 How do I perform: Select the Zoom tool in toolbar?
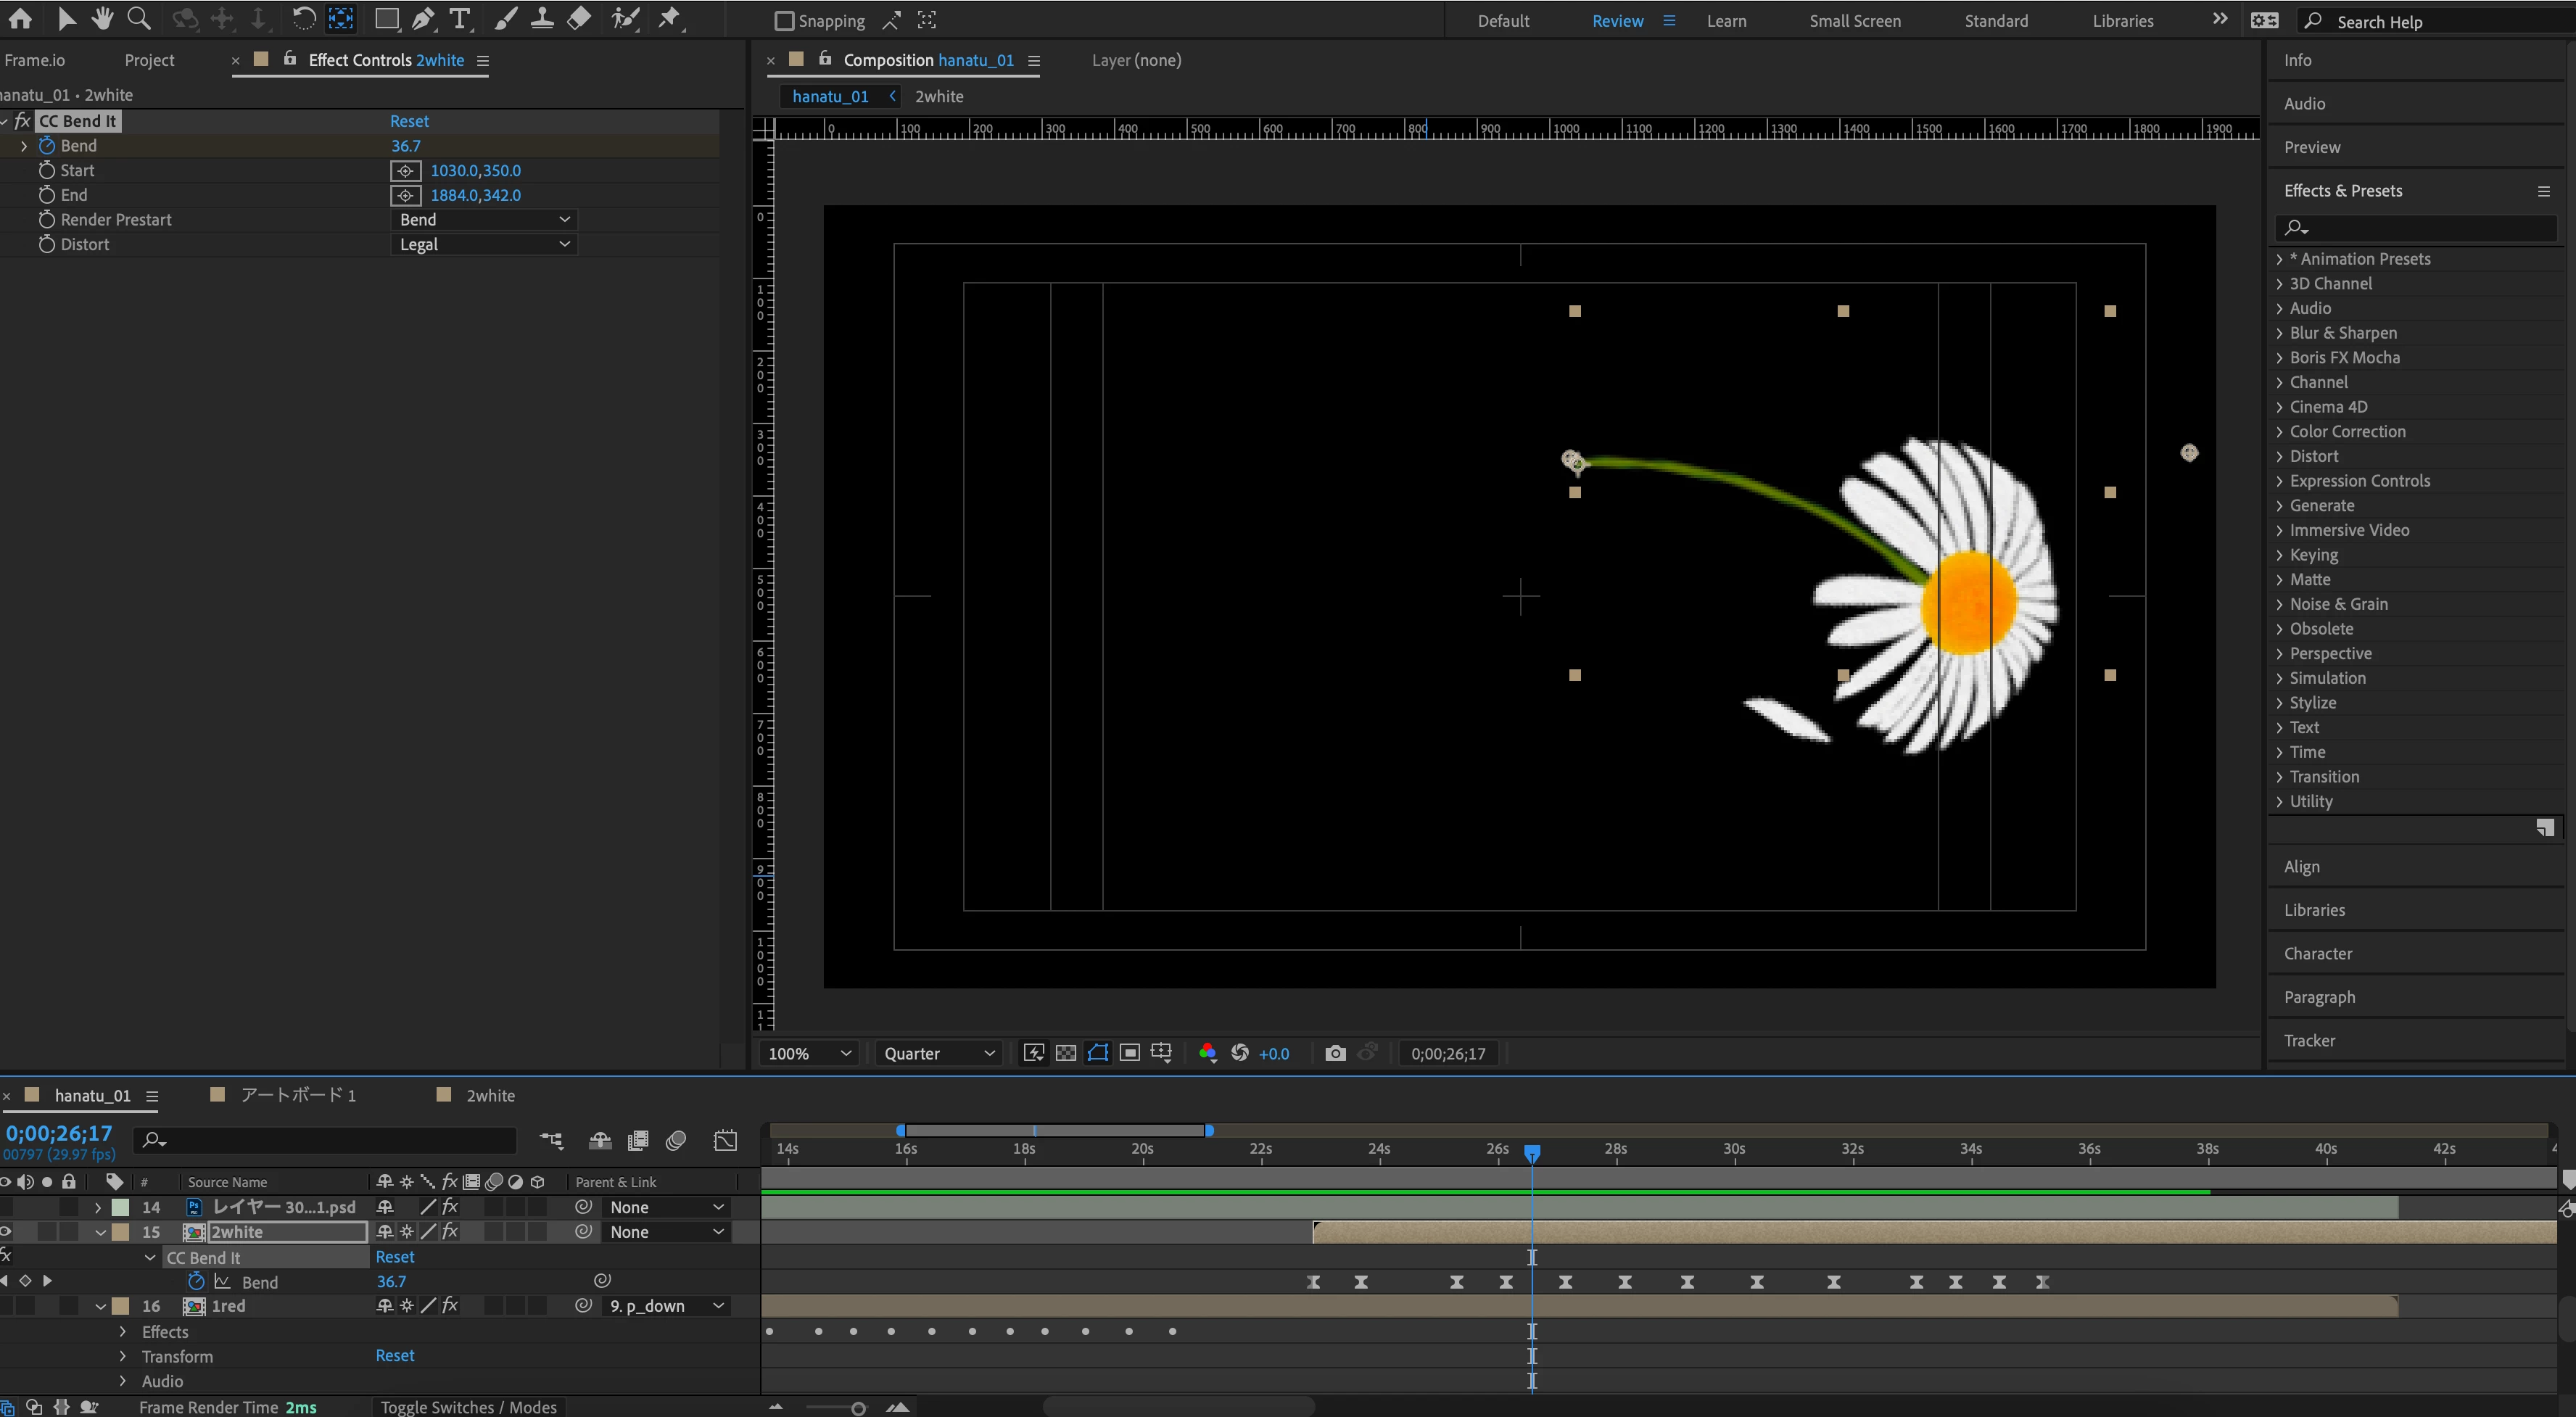click(139, 19)
